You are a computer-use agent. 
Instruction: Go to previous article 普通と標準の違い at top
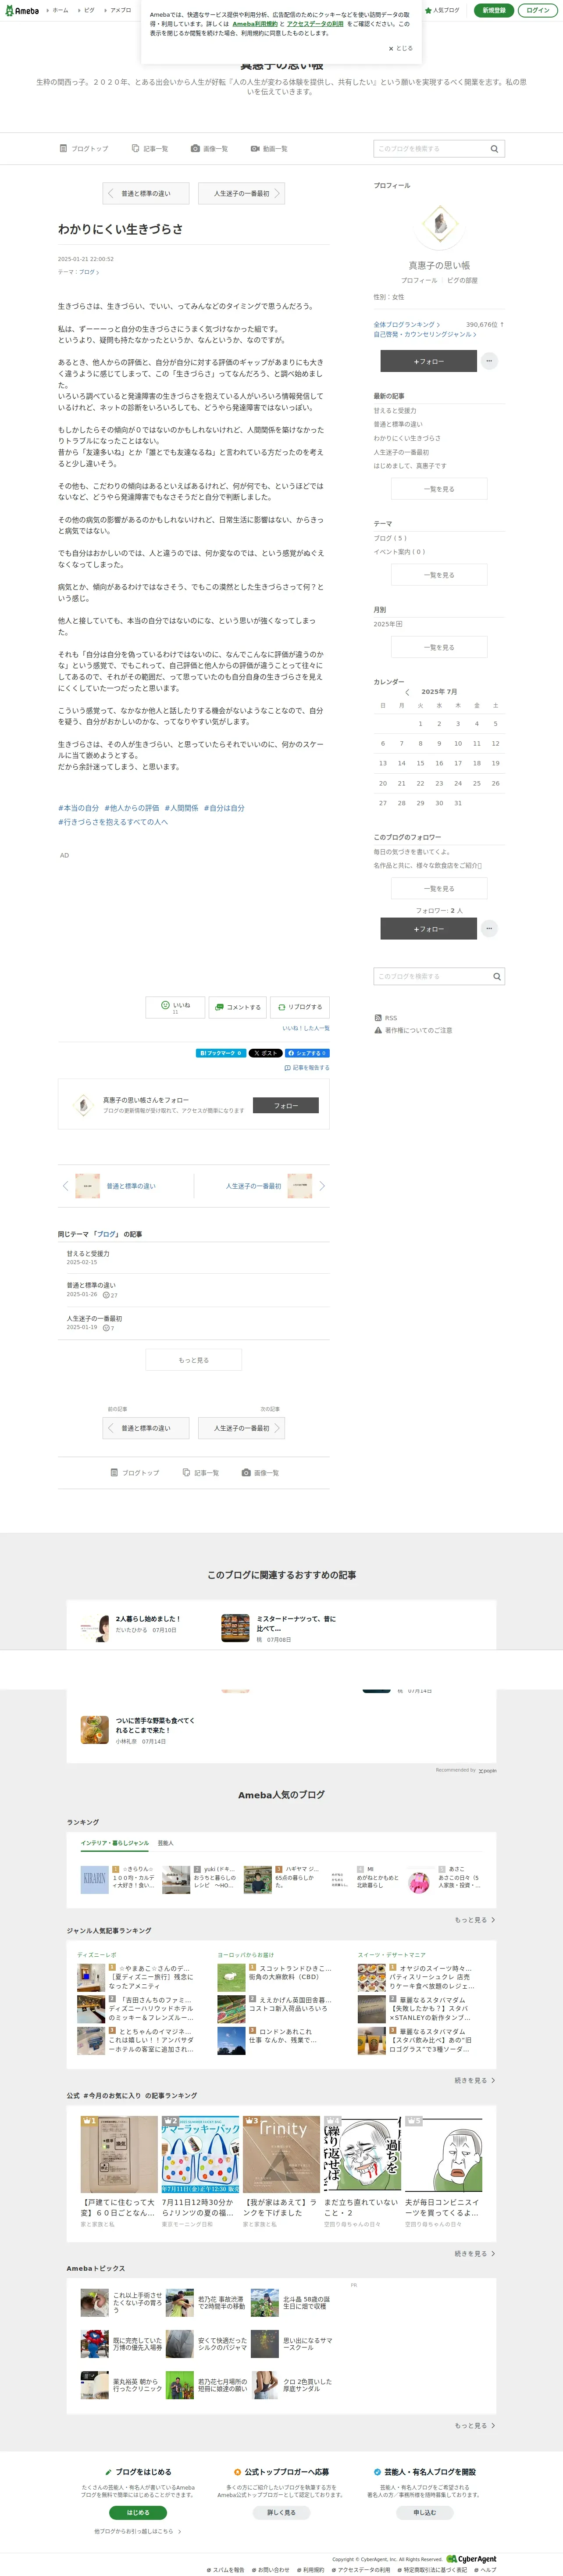[x=146, y=193]
